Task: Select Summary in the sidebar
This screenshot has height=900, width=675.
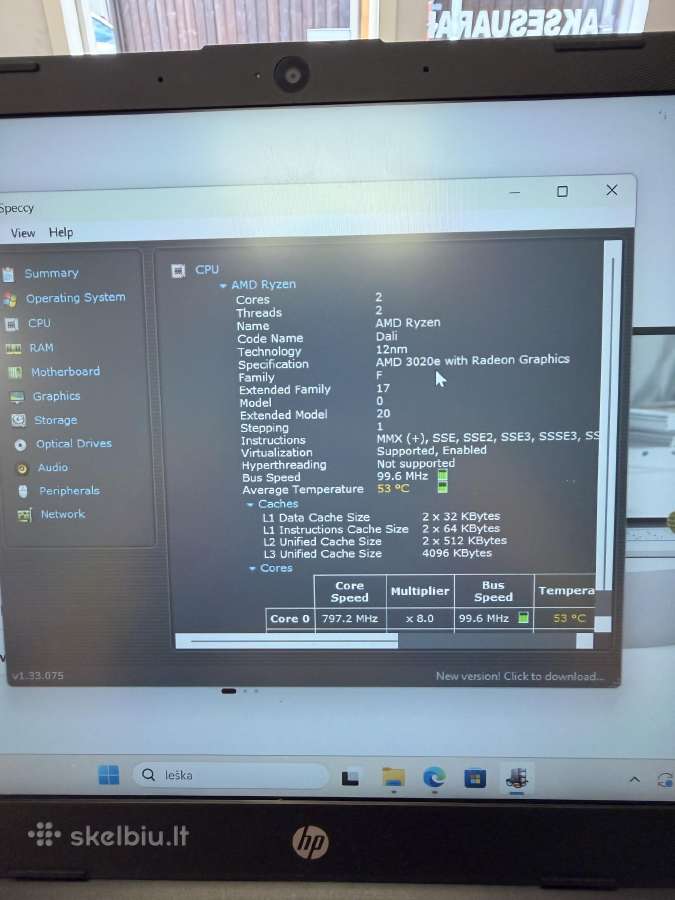Action: tap(51, 274)
